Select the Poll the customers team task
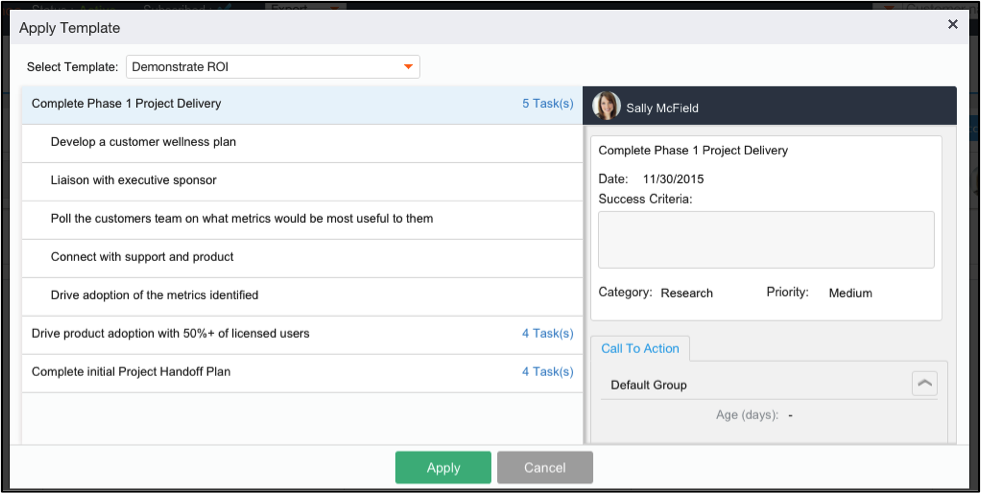This screenshot has height=493, width=981. (241, 218)
